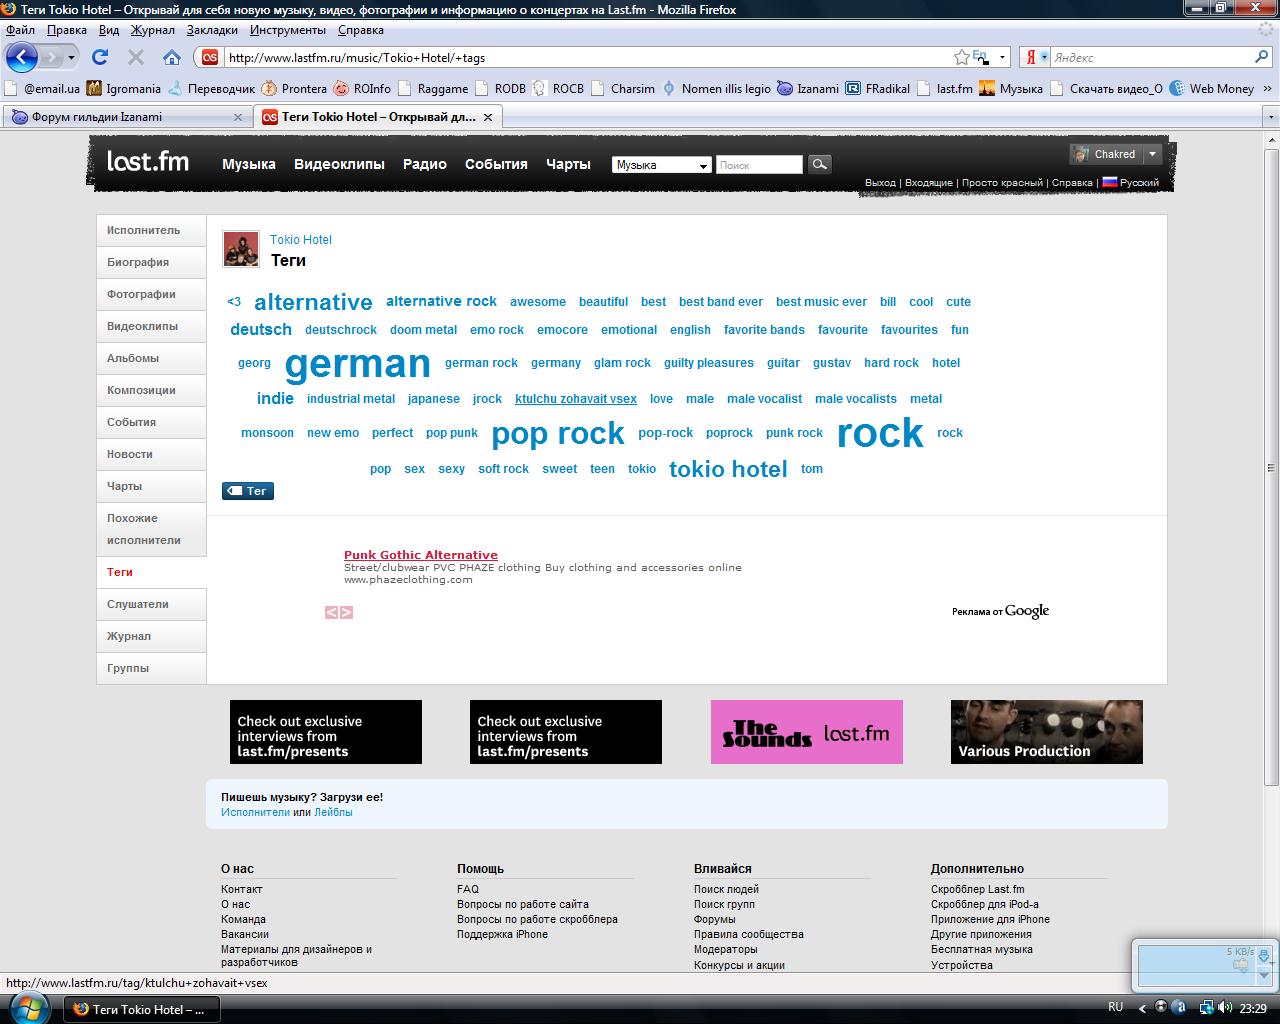The height and width of the screenshot is (1024, 1280).
Task: Reload the page with the refresh icon
Action: point(99,57)
